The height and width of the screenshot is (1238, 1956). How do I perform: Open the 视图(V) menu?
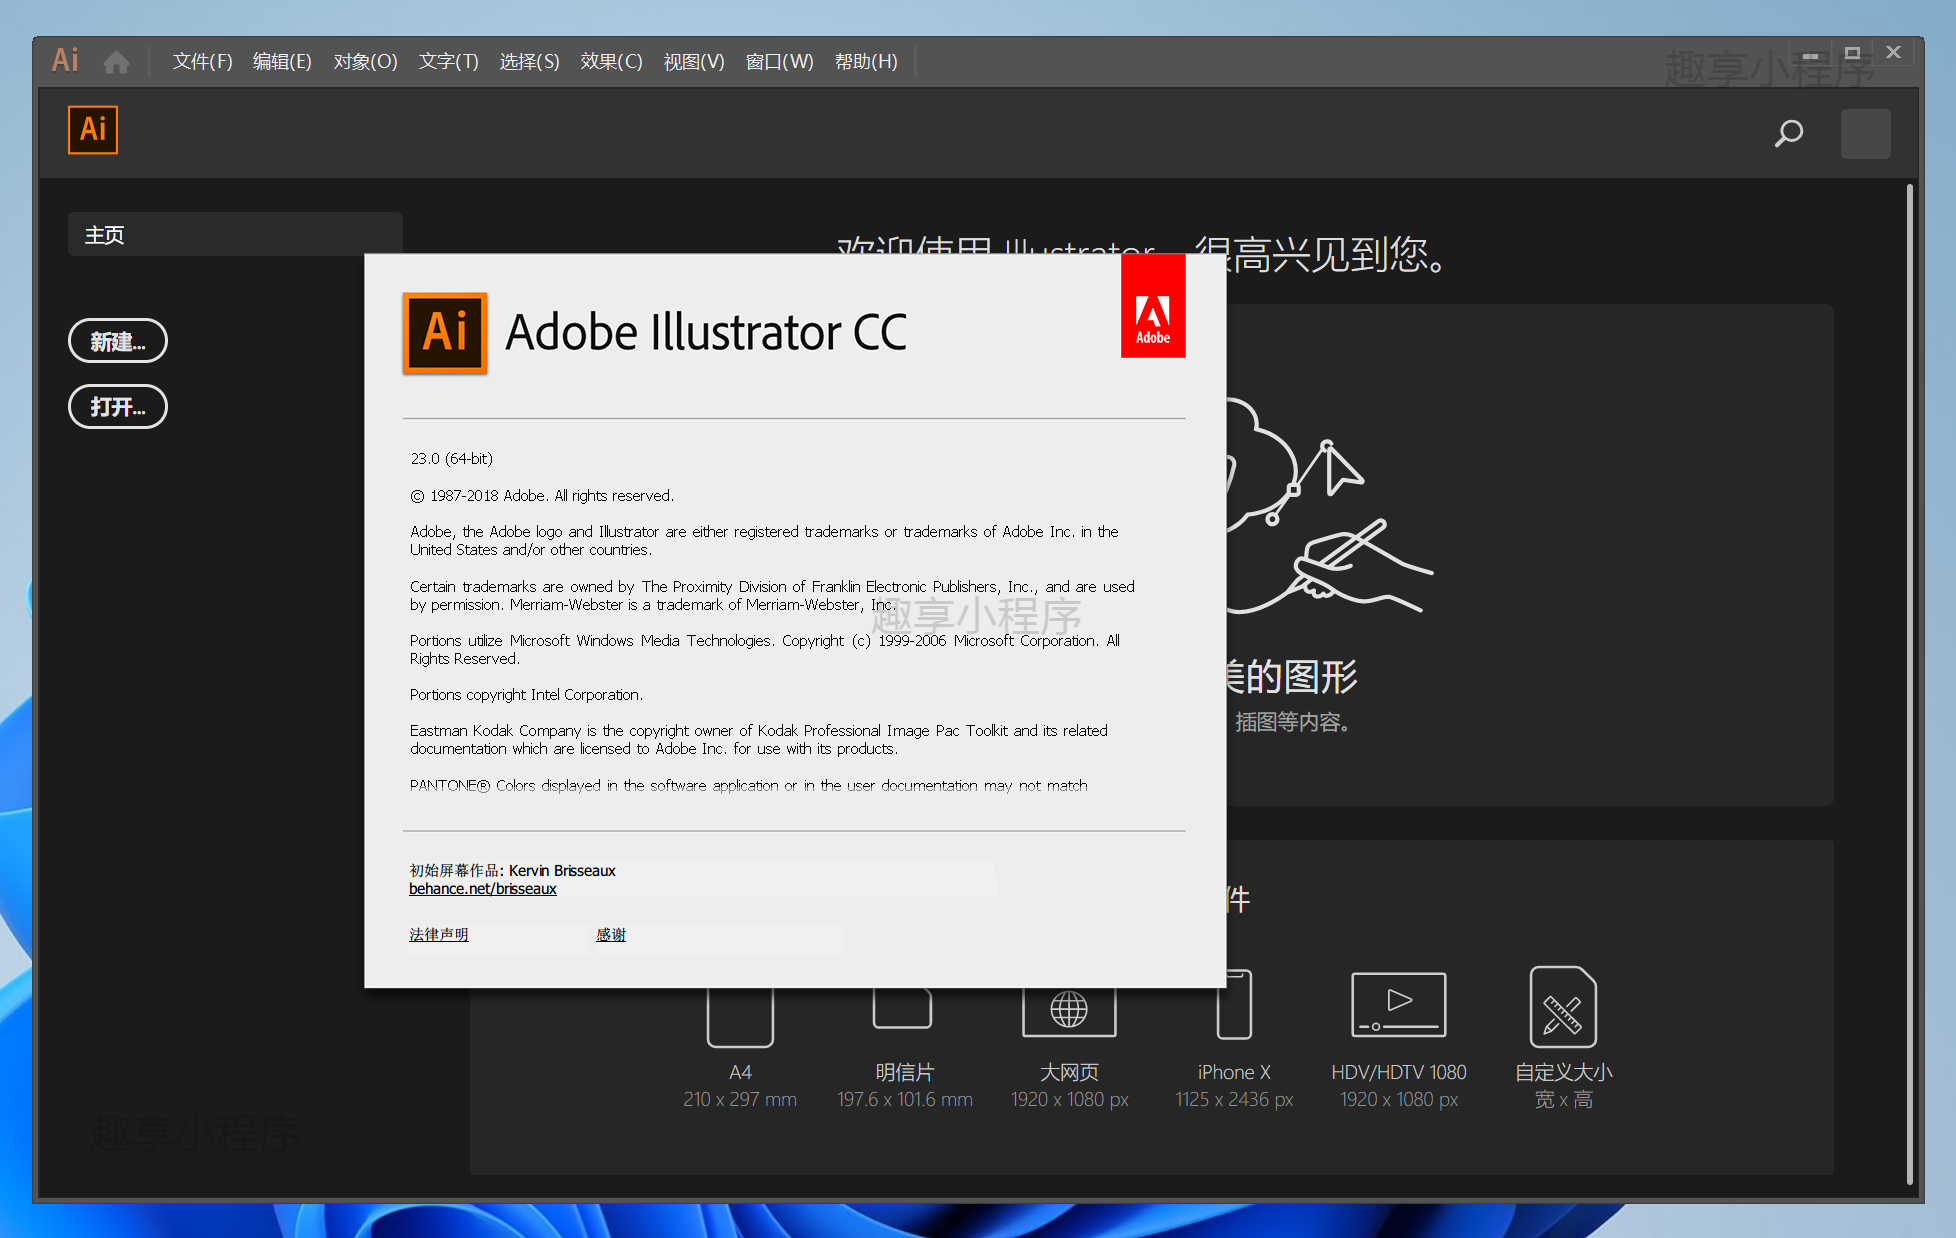(693, 62)
